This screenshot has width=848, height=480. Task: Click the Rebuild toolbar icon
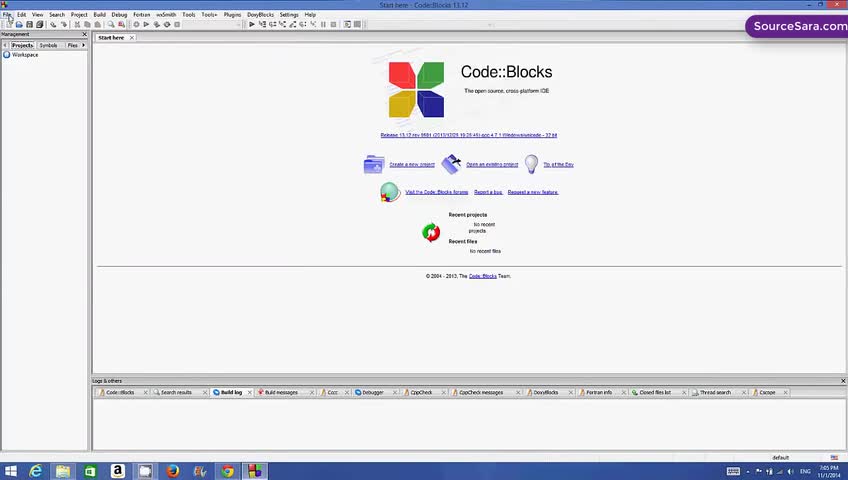click(167, 24)
